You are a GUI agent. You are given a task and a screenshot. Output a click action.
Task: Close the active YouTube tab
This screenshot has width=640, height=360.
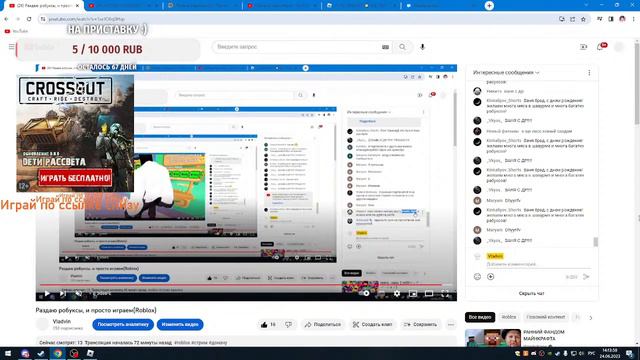pyautogui.click(x=78, y=6)
